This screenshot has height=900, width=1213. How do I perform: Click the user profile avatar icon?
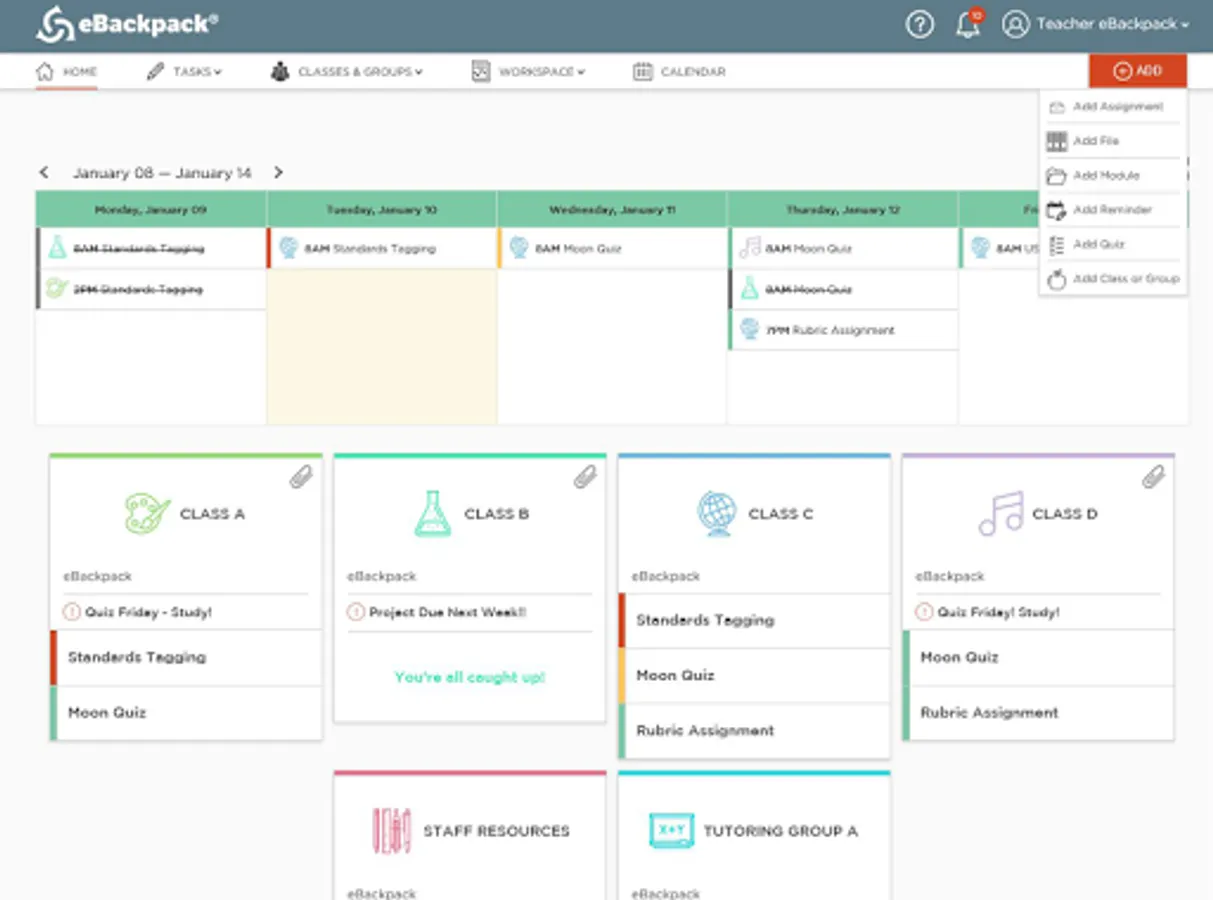pos(1016,24)
